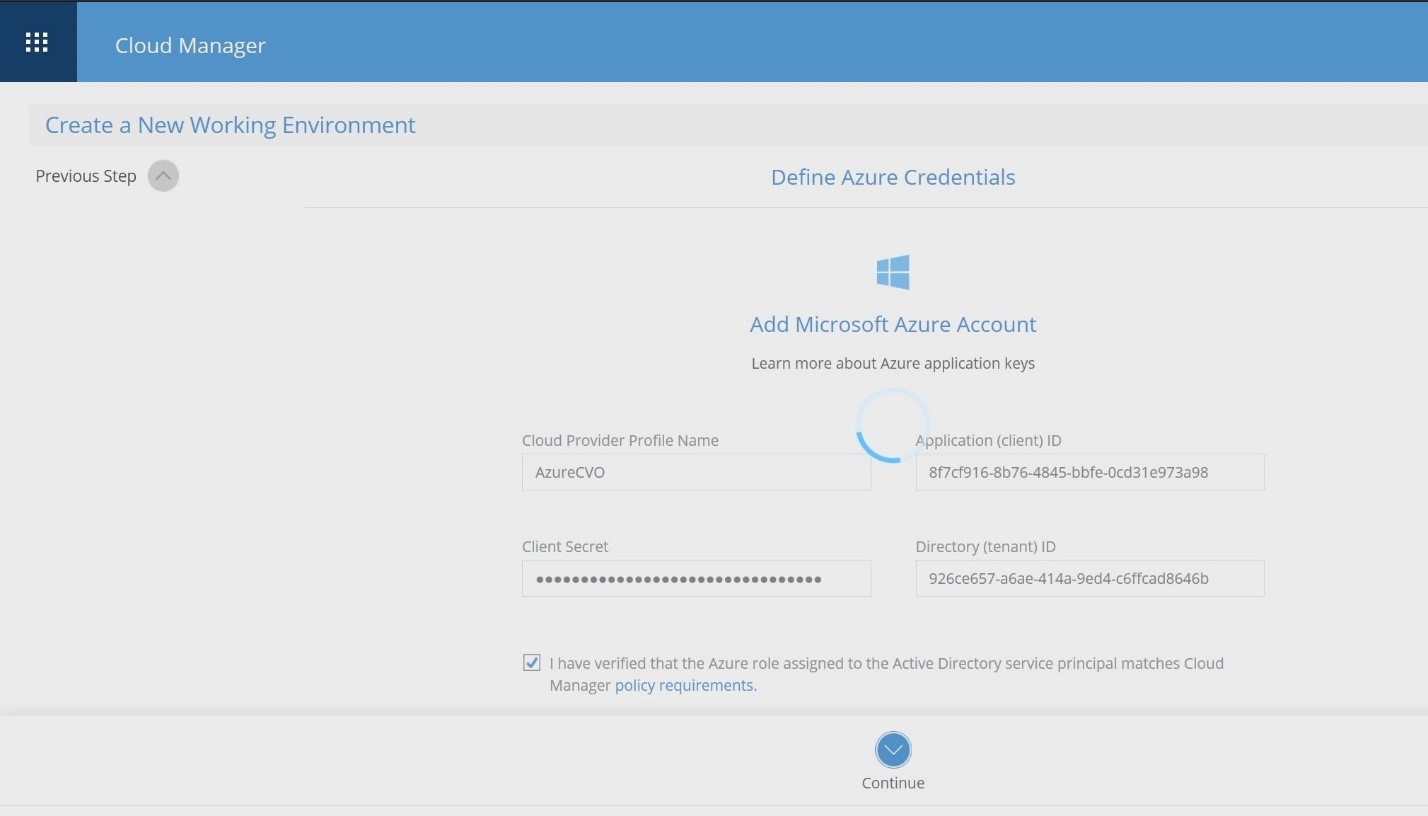Screen dimensions: 1428x816
Task: Click the Directory (tenant) ID label
Action: pos(986,546)
